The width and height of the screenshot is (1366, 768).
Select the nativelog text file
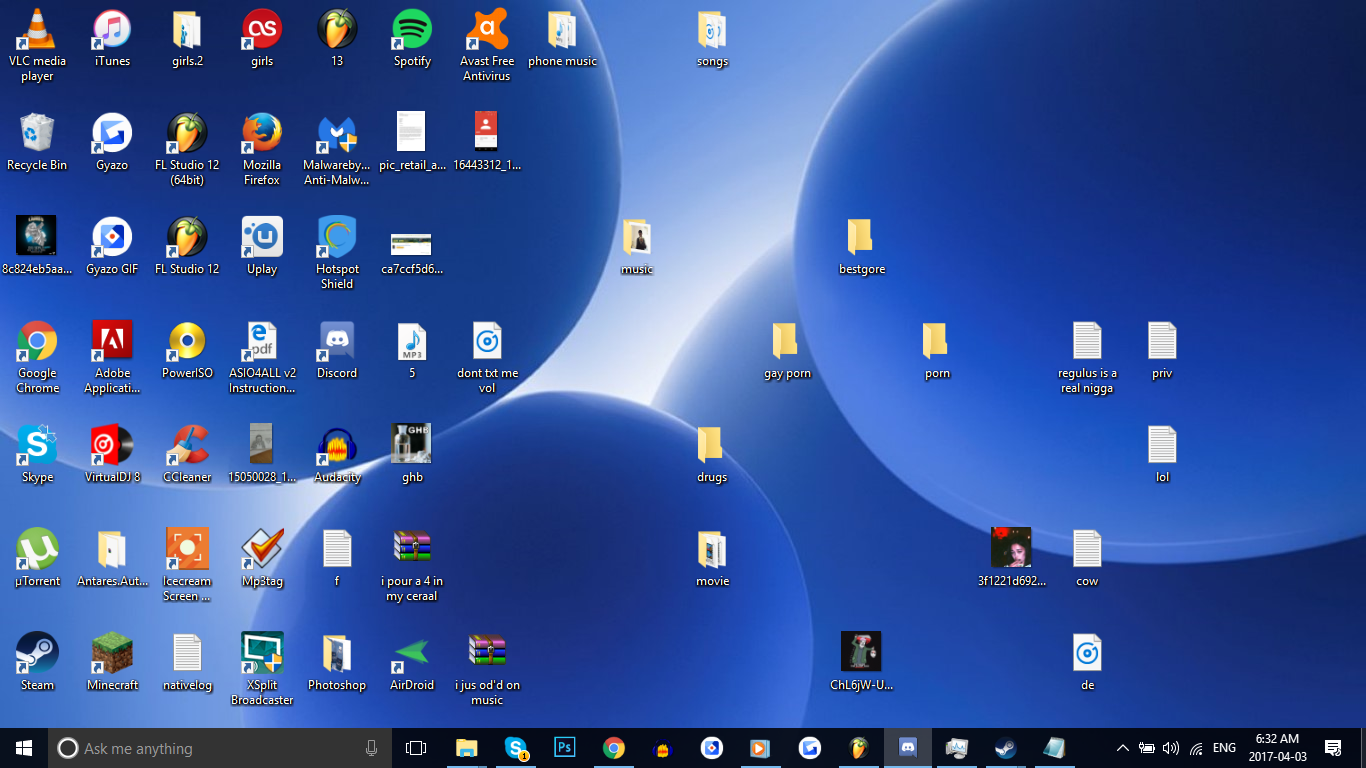[x=187, y=662]
